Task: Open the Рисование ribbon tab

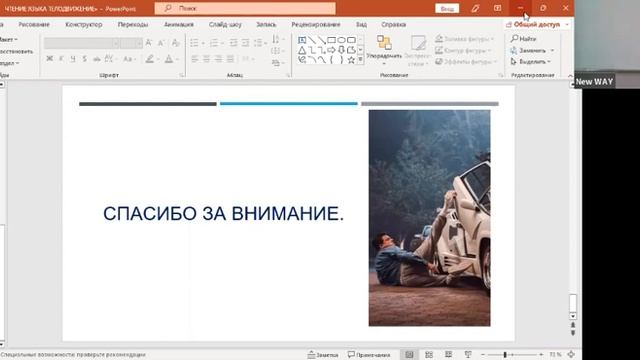Action: click(x=34, y=24)
